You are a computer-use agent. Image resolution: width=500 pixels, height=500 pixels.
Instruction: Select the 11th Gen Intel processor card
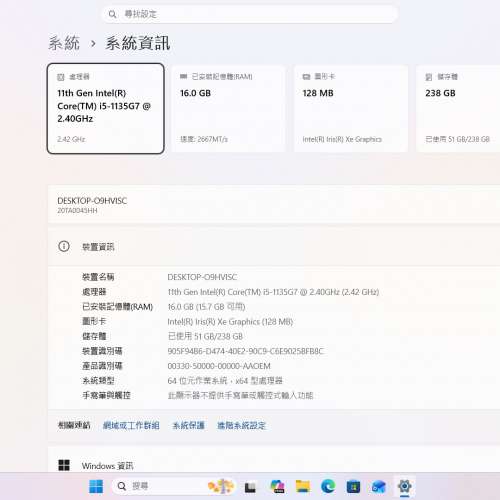click(x=106, y=109)
